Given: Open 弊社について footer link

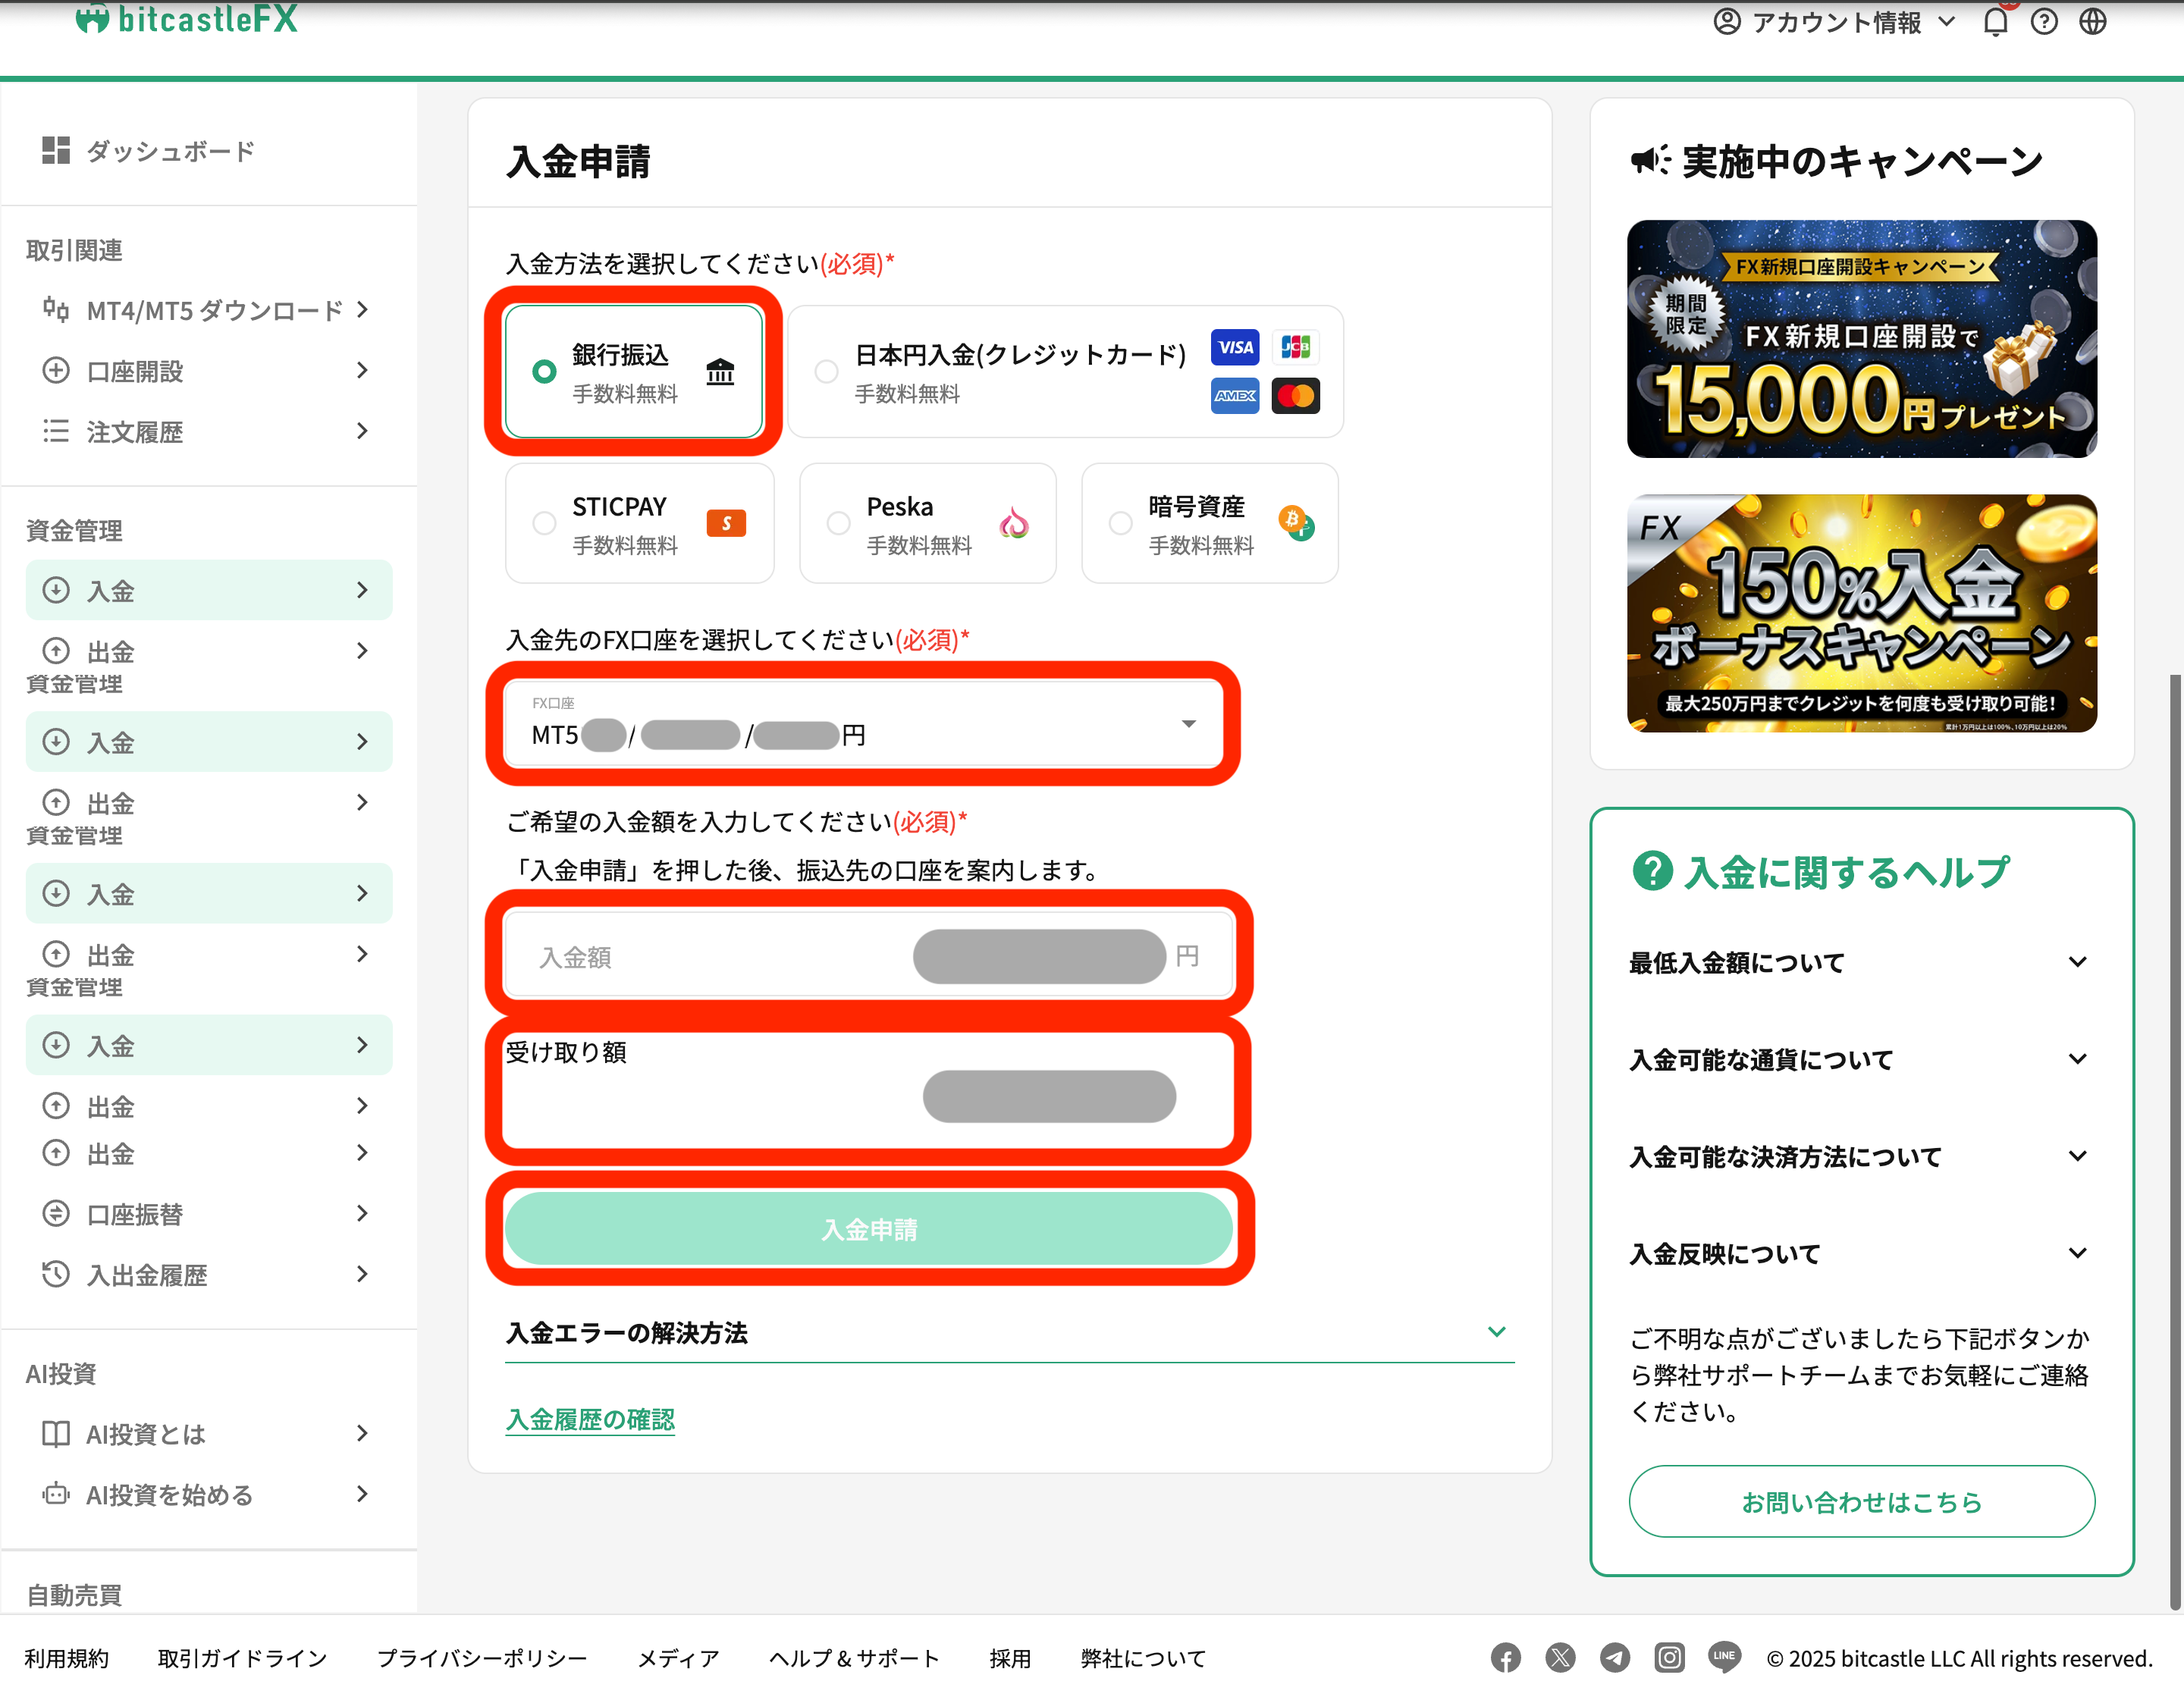Looking at the screenshot, I should coord(1143,1658).
